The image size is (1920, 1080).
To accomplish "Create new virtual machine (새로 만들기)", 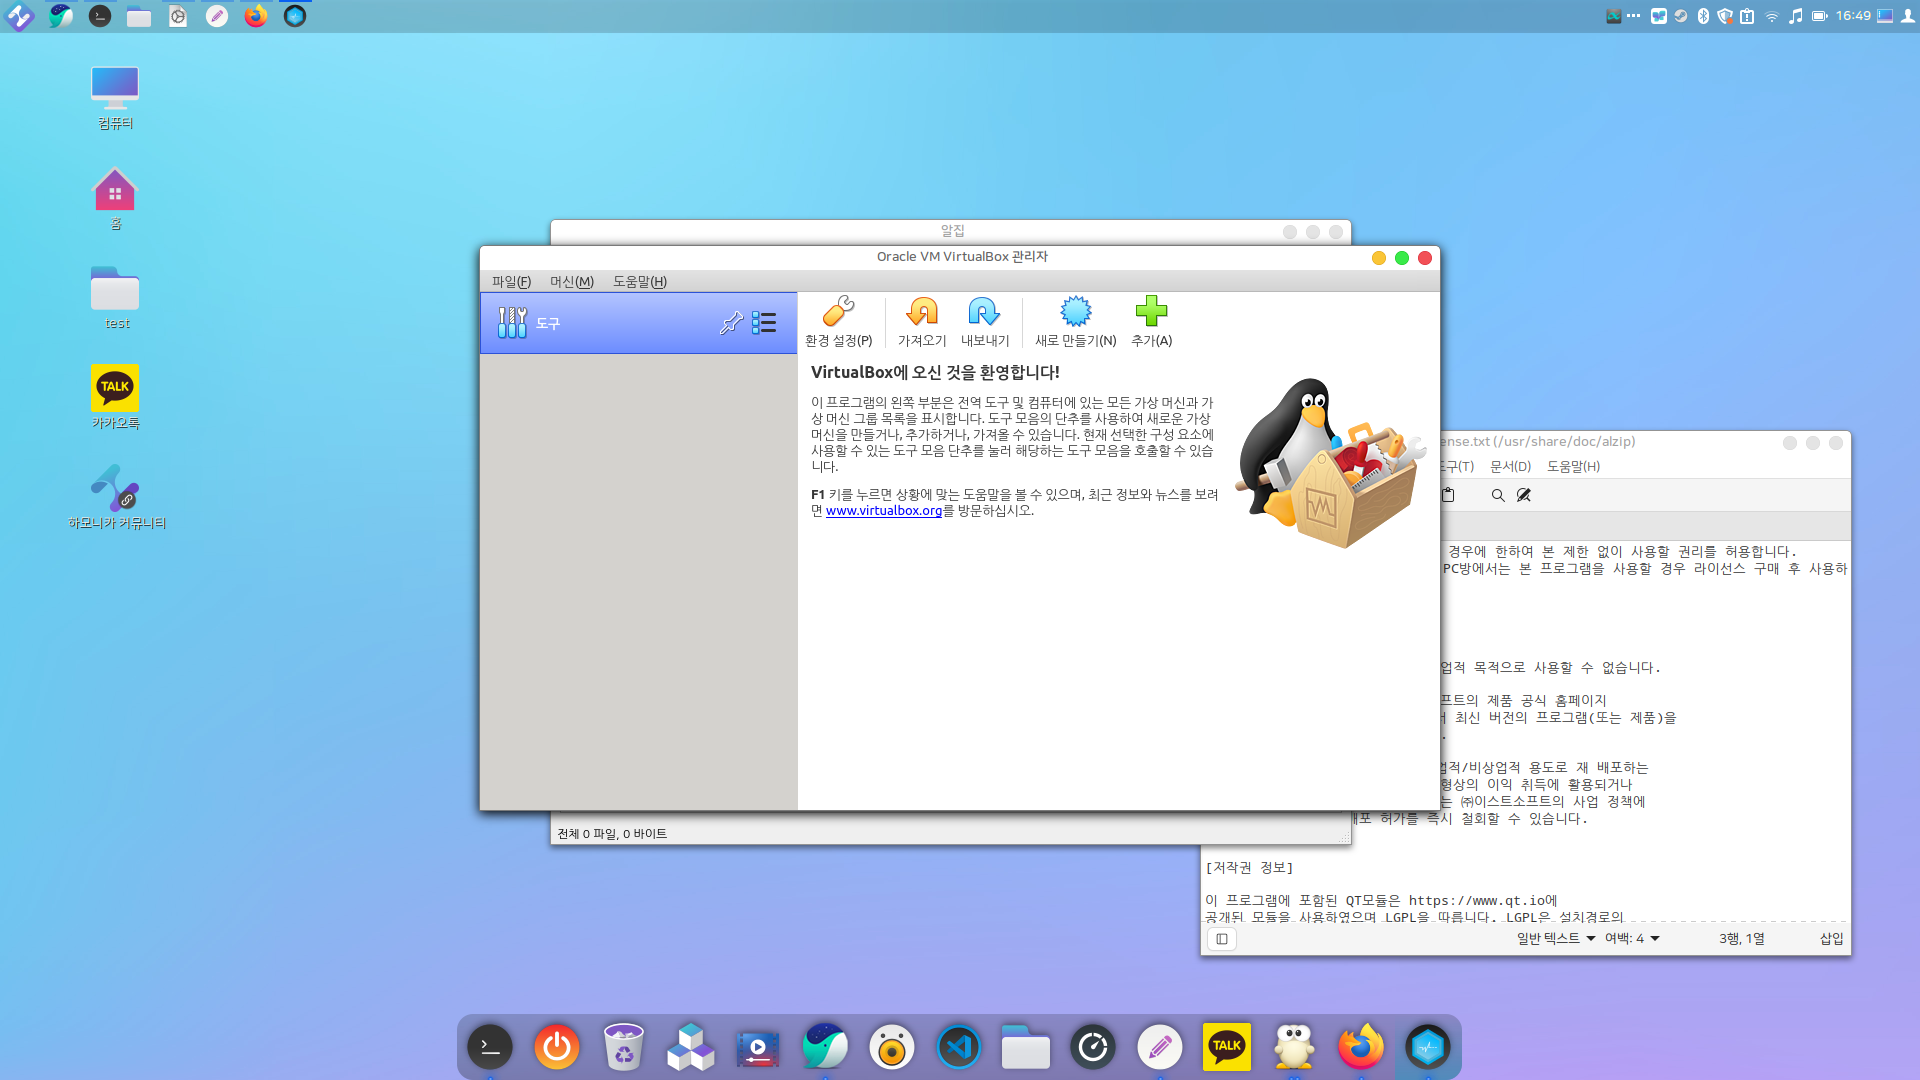I will 1075,321.
